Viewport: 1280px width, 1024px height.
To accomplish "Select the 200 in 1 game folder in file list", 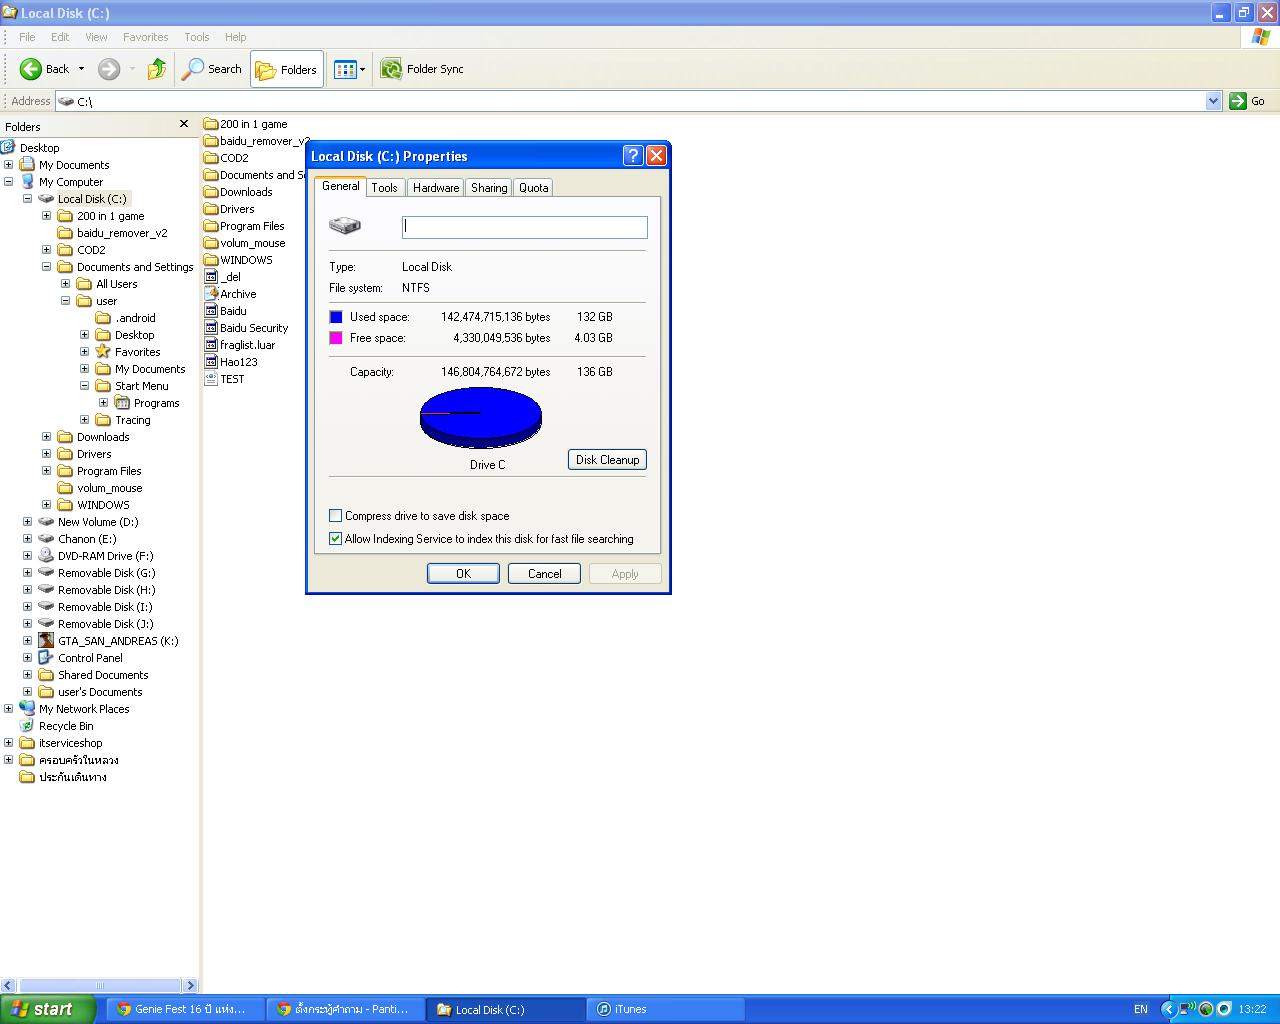I will (246, 124).
